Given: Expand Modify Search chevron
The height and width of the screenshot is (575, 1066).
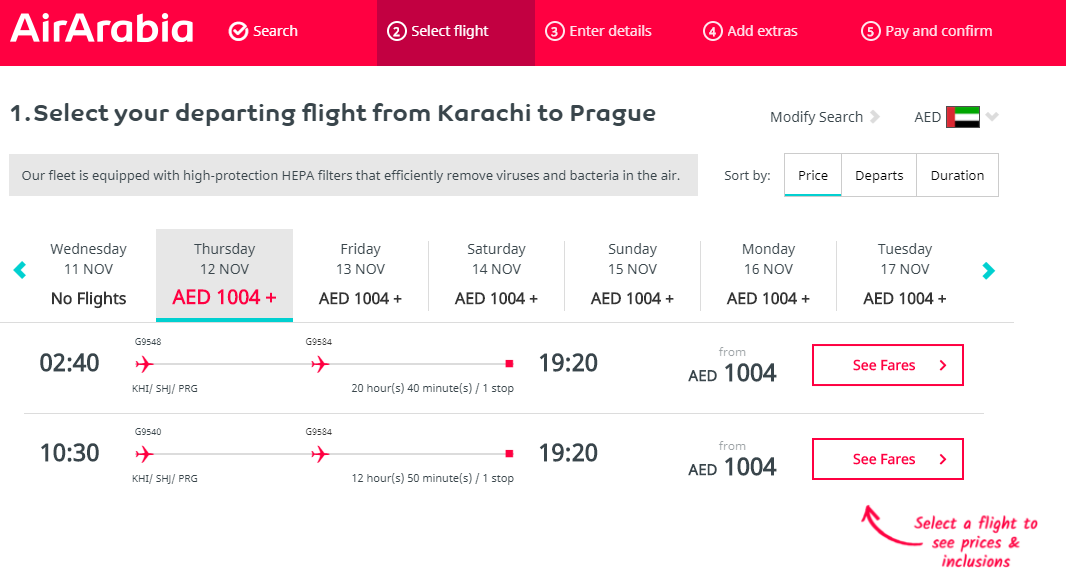Looking at the screenshot, I should [875, 117].
